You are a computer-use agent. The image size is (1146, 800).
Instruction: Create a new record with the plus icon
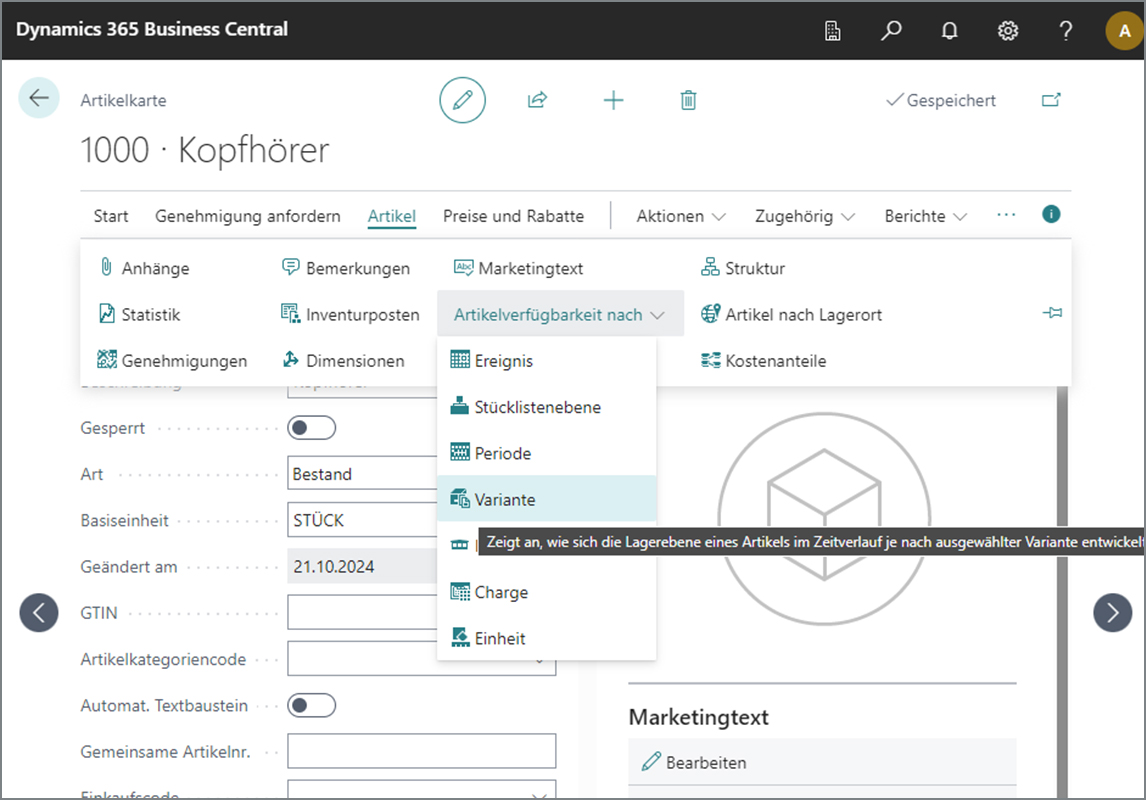click(613, 100)
